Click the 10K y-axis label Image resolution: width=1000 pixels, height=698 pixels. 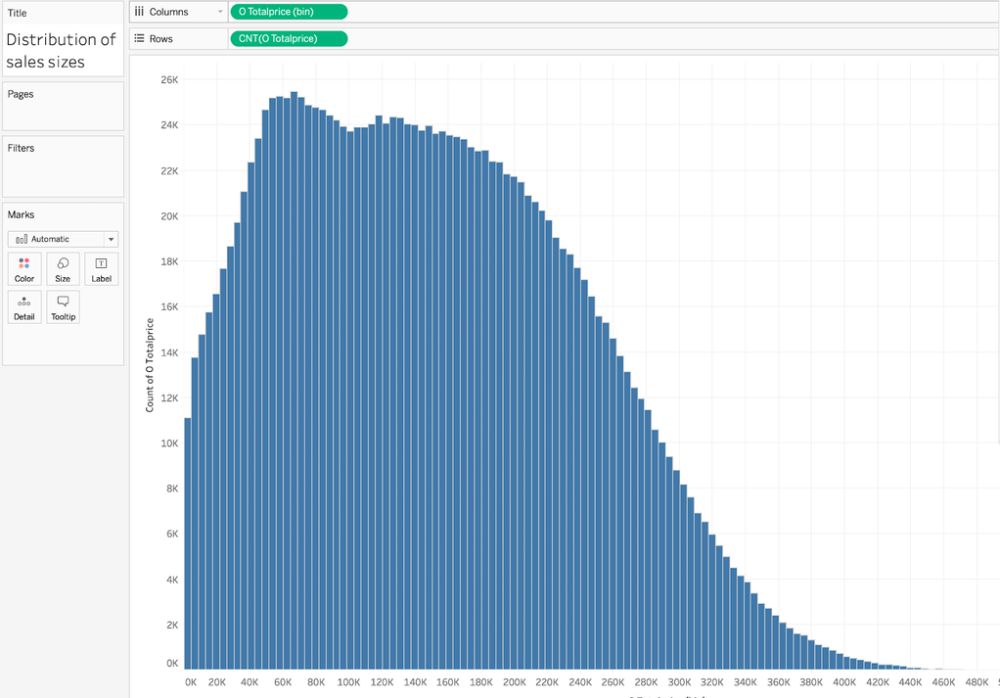[x=169, y=443]
